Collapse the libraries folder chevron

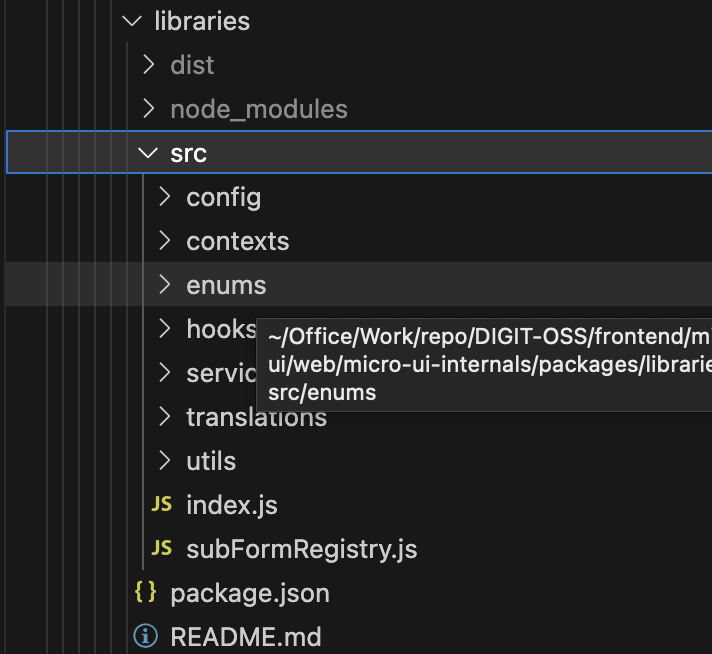[131, 21]
